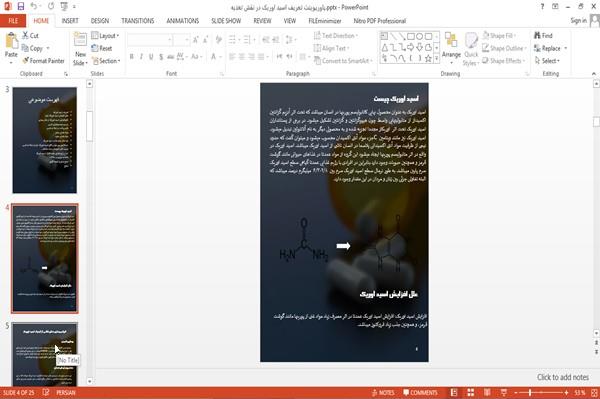Toggle left text alignment
Screen dimensions: 600x399
coord(232,57)
